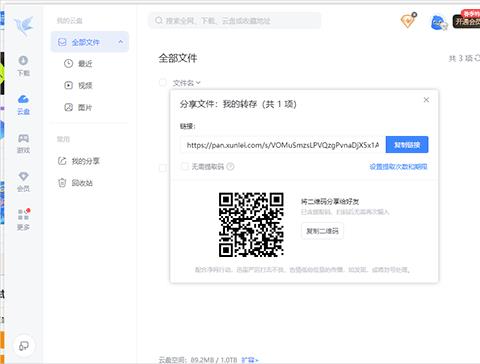Open the 文件名 sort dropdown
The image size is (480, 364).
(x=186, y=83)
